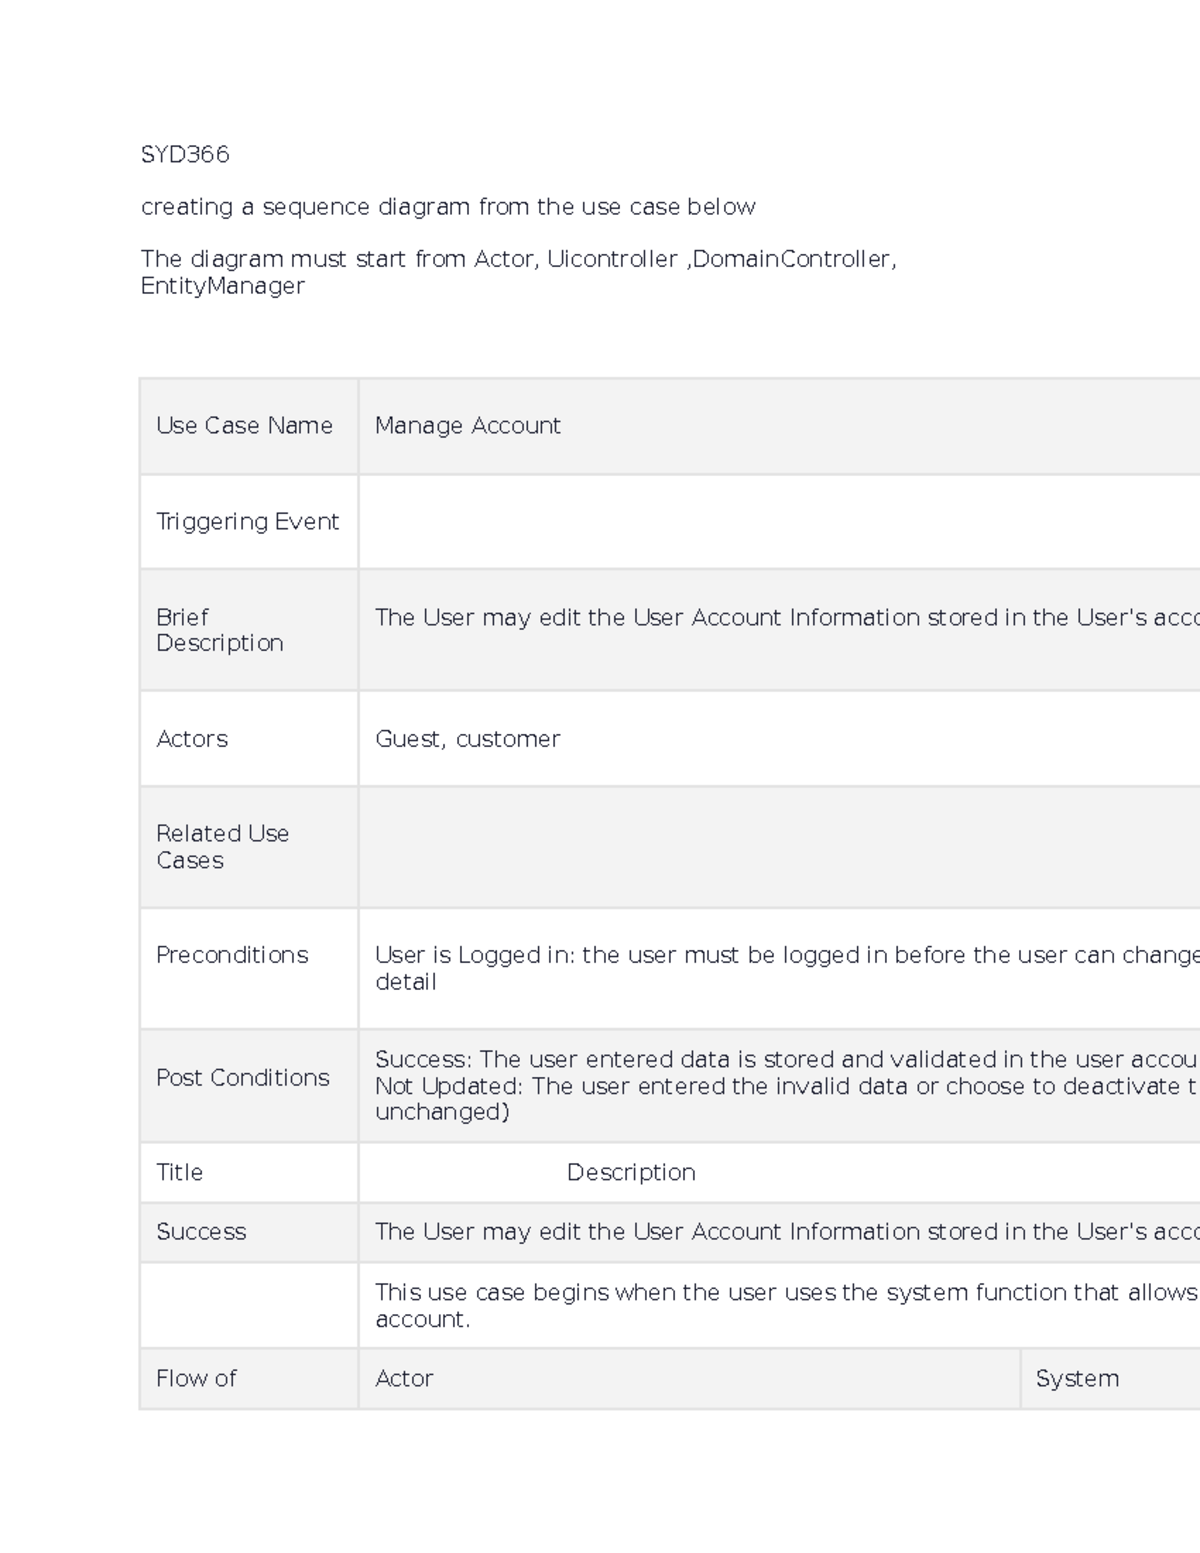Select the Title header cell
Screen dimensions: 1200x1553
click(x=180, y=1172)
